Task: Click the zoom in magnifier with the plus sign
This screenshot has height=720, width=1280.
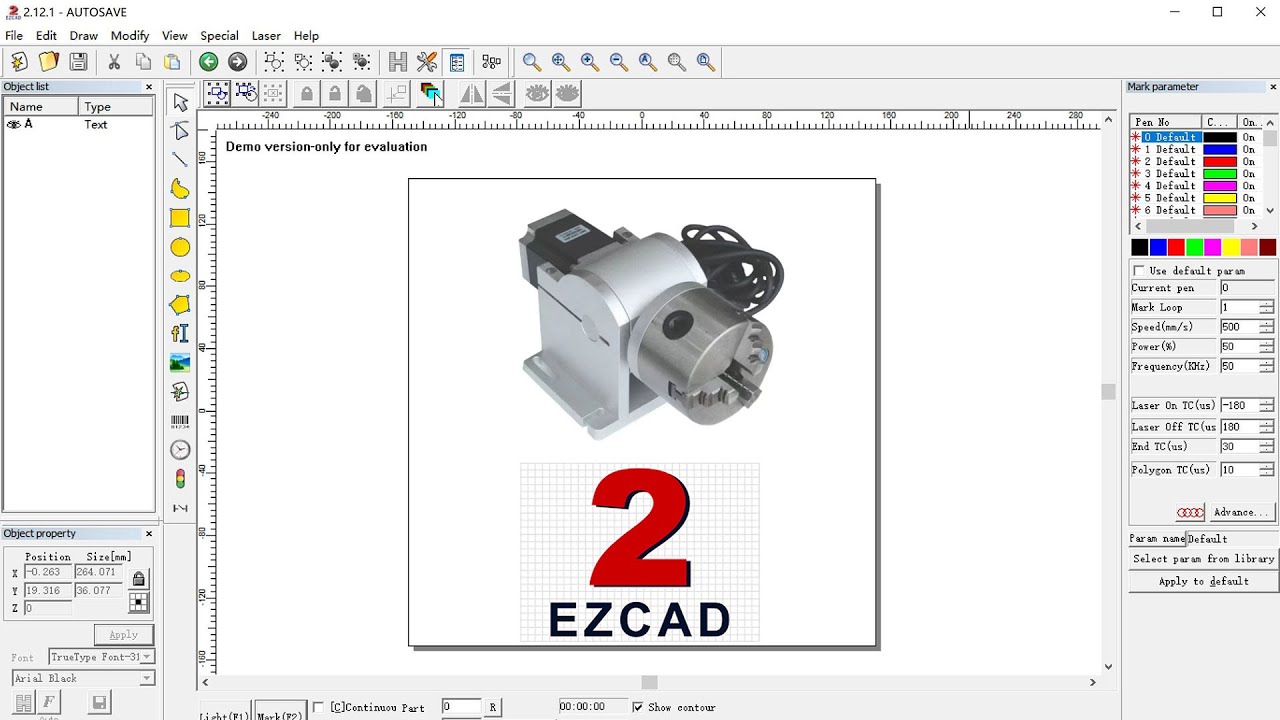Action: (590, 62)
